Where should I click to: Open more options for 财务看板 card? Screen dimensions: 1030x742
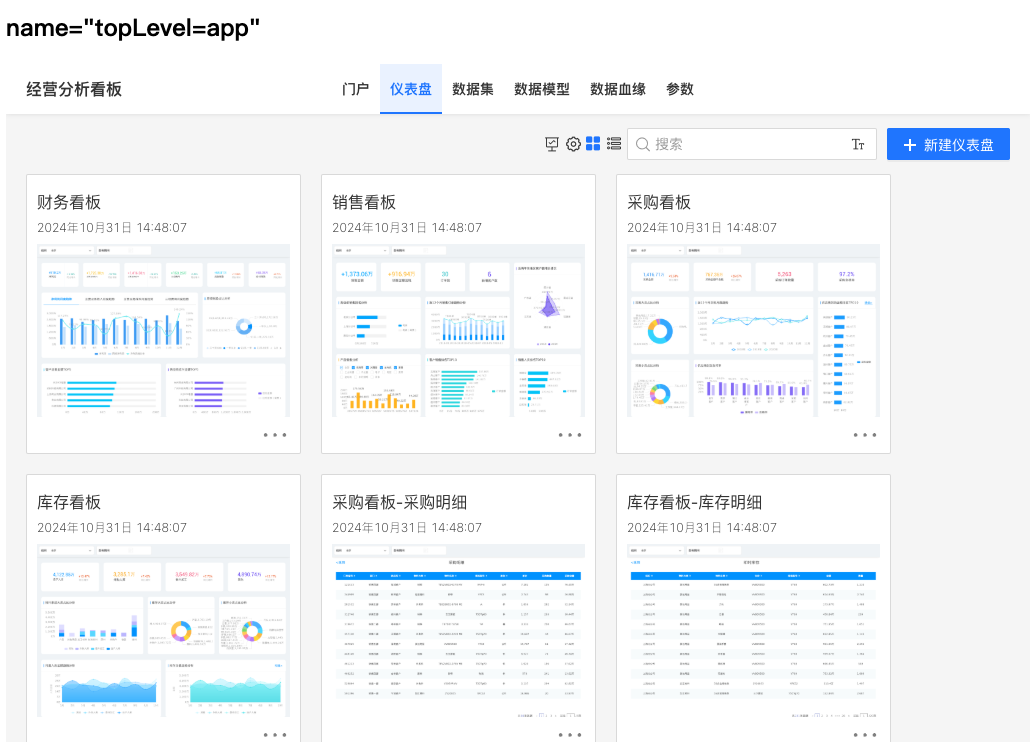pos(275,435)
